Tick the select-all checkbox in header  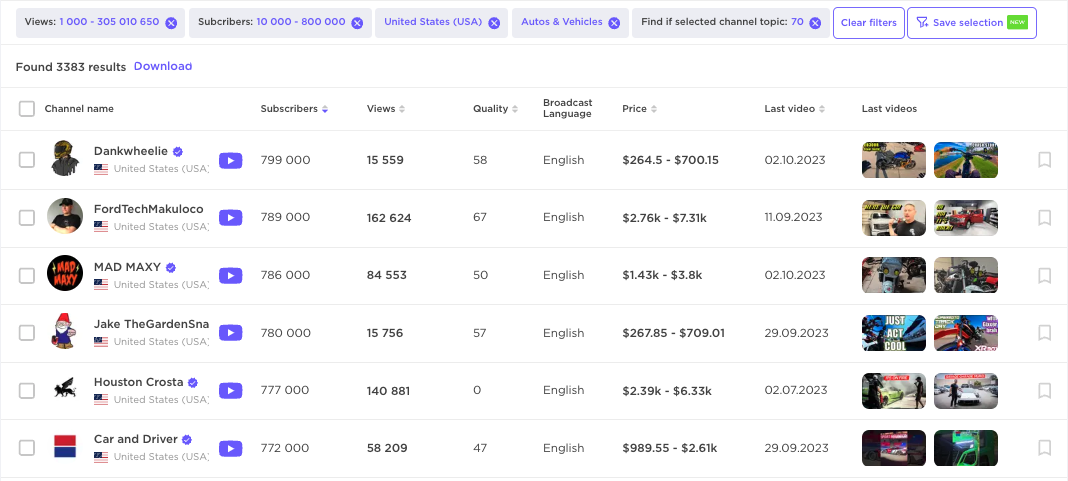[x=27, y=109]
